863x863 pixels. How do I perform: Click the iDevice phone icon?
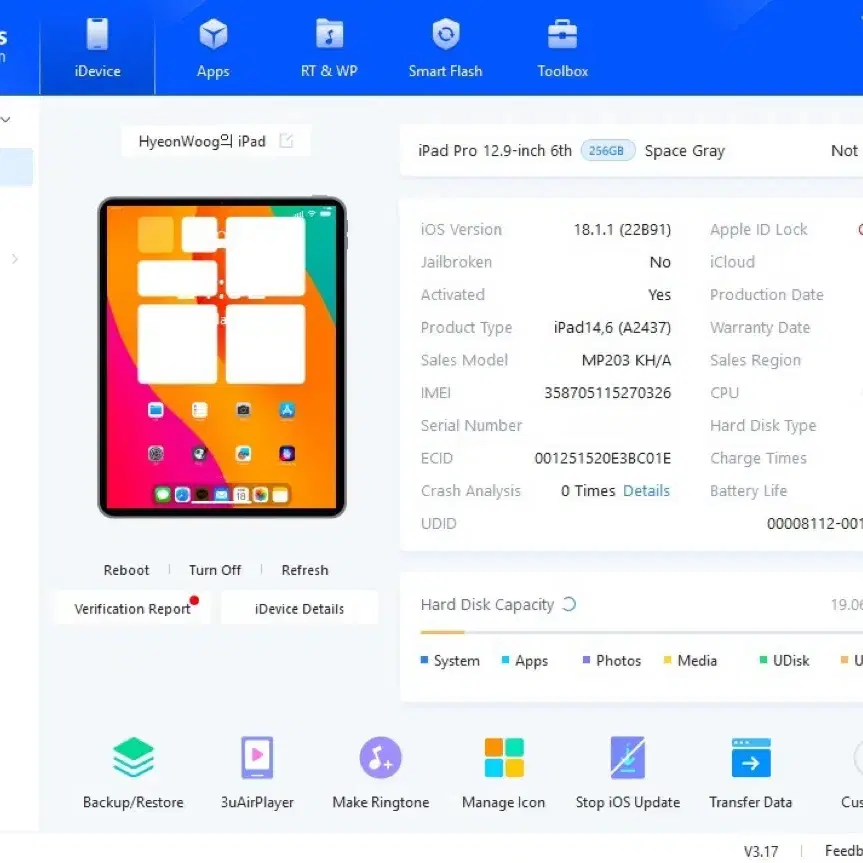coord(97,34)
